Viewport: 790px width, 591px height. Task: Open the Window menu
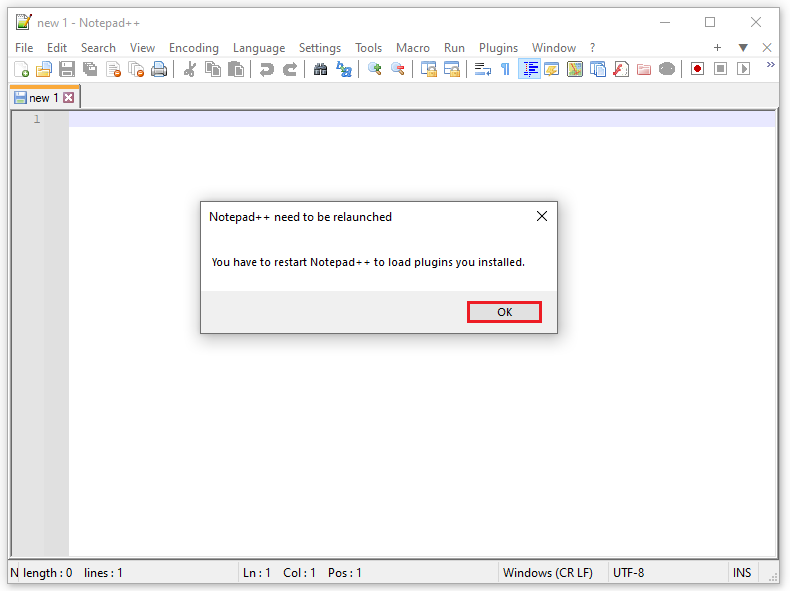[x=554, y=48]
